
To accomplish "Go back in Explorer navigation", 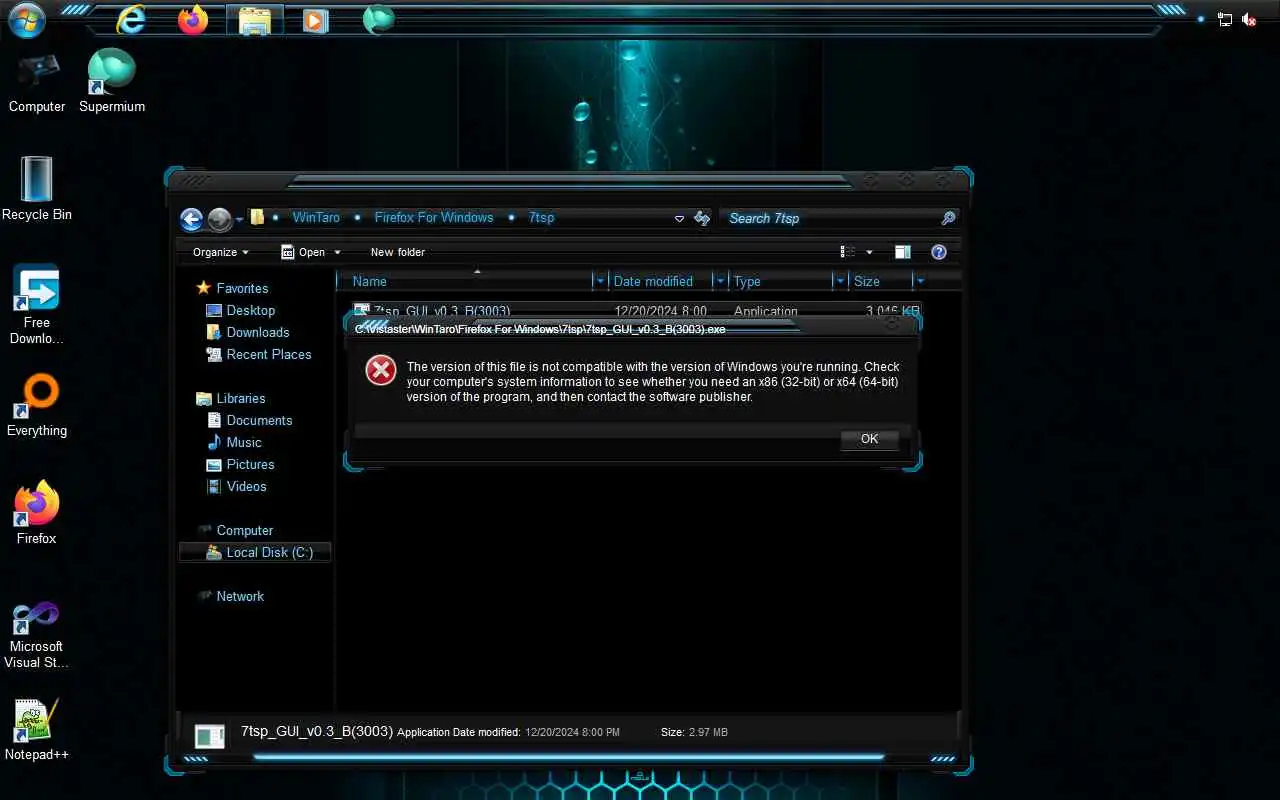I will click(191, 219).
